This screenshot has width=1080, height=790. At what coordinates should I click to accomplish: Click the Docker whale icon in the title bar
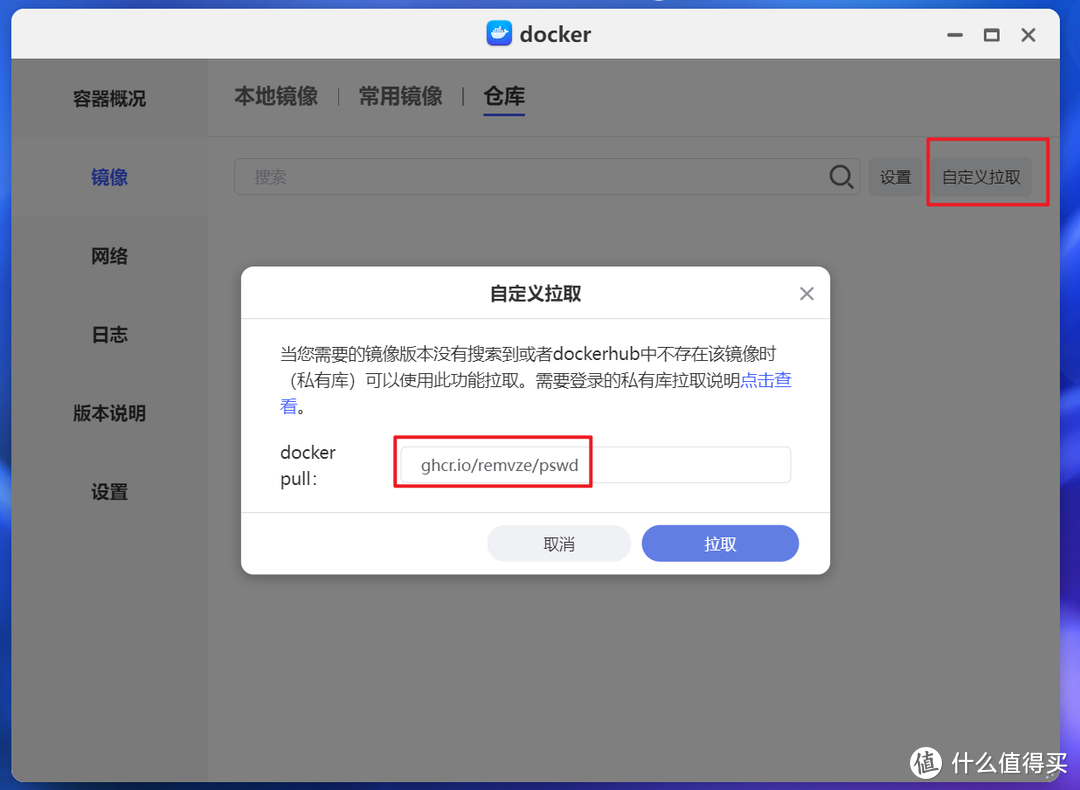(x=498, y=33)
